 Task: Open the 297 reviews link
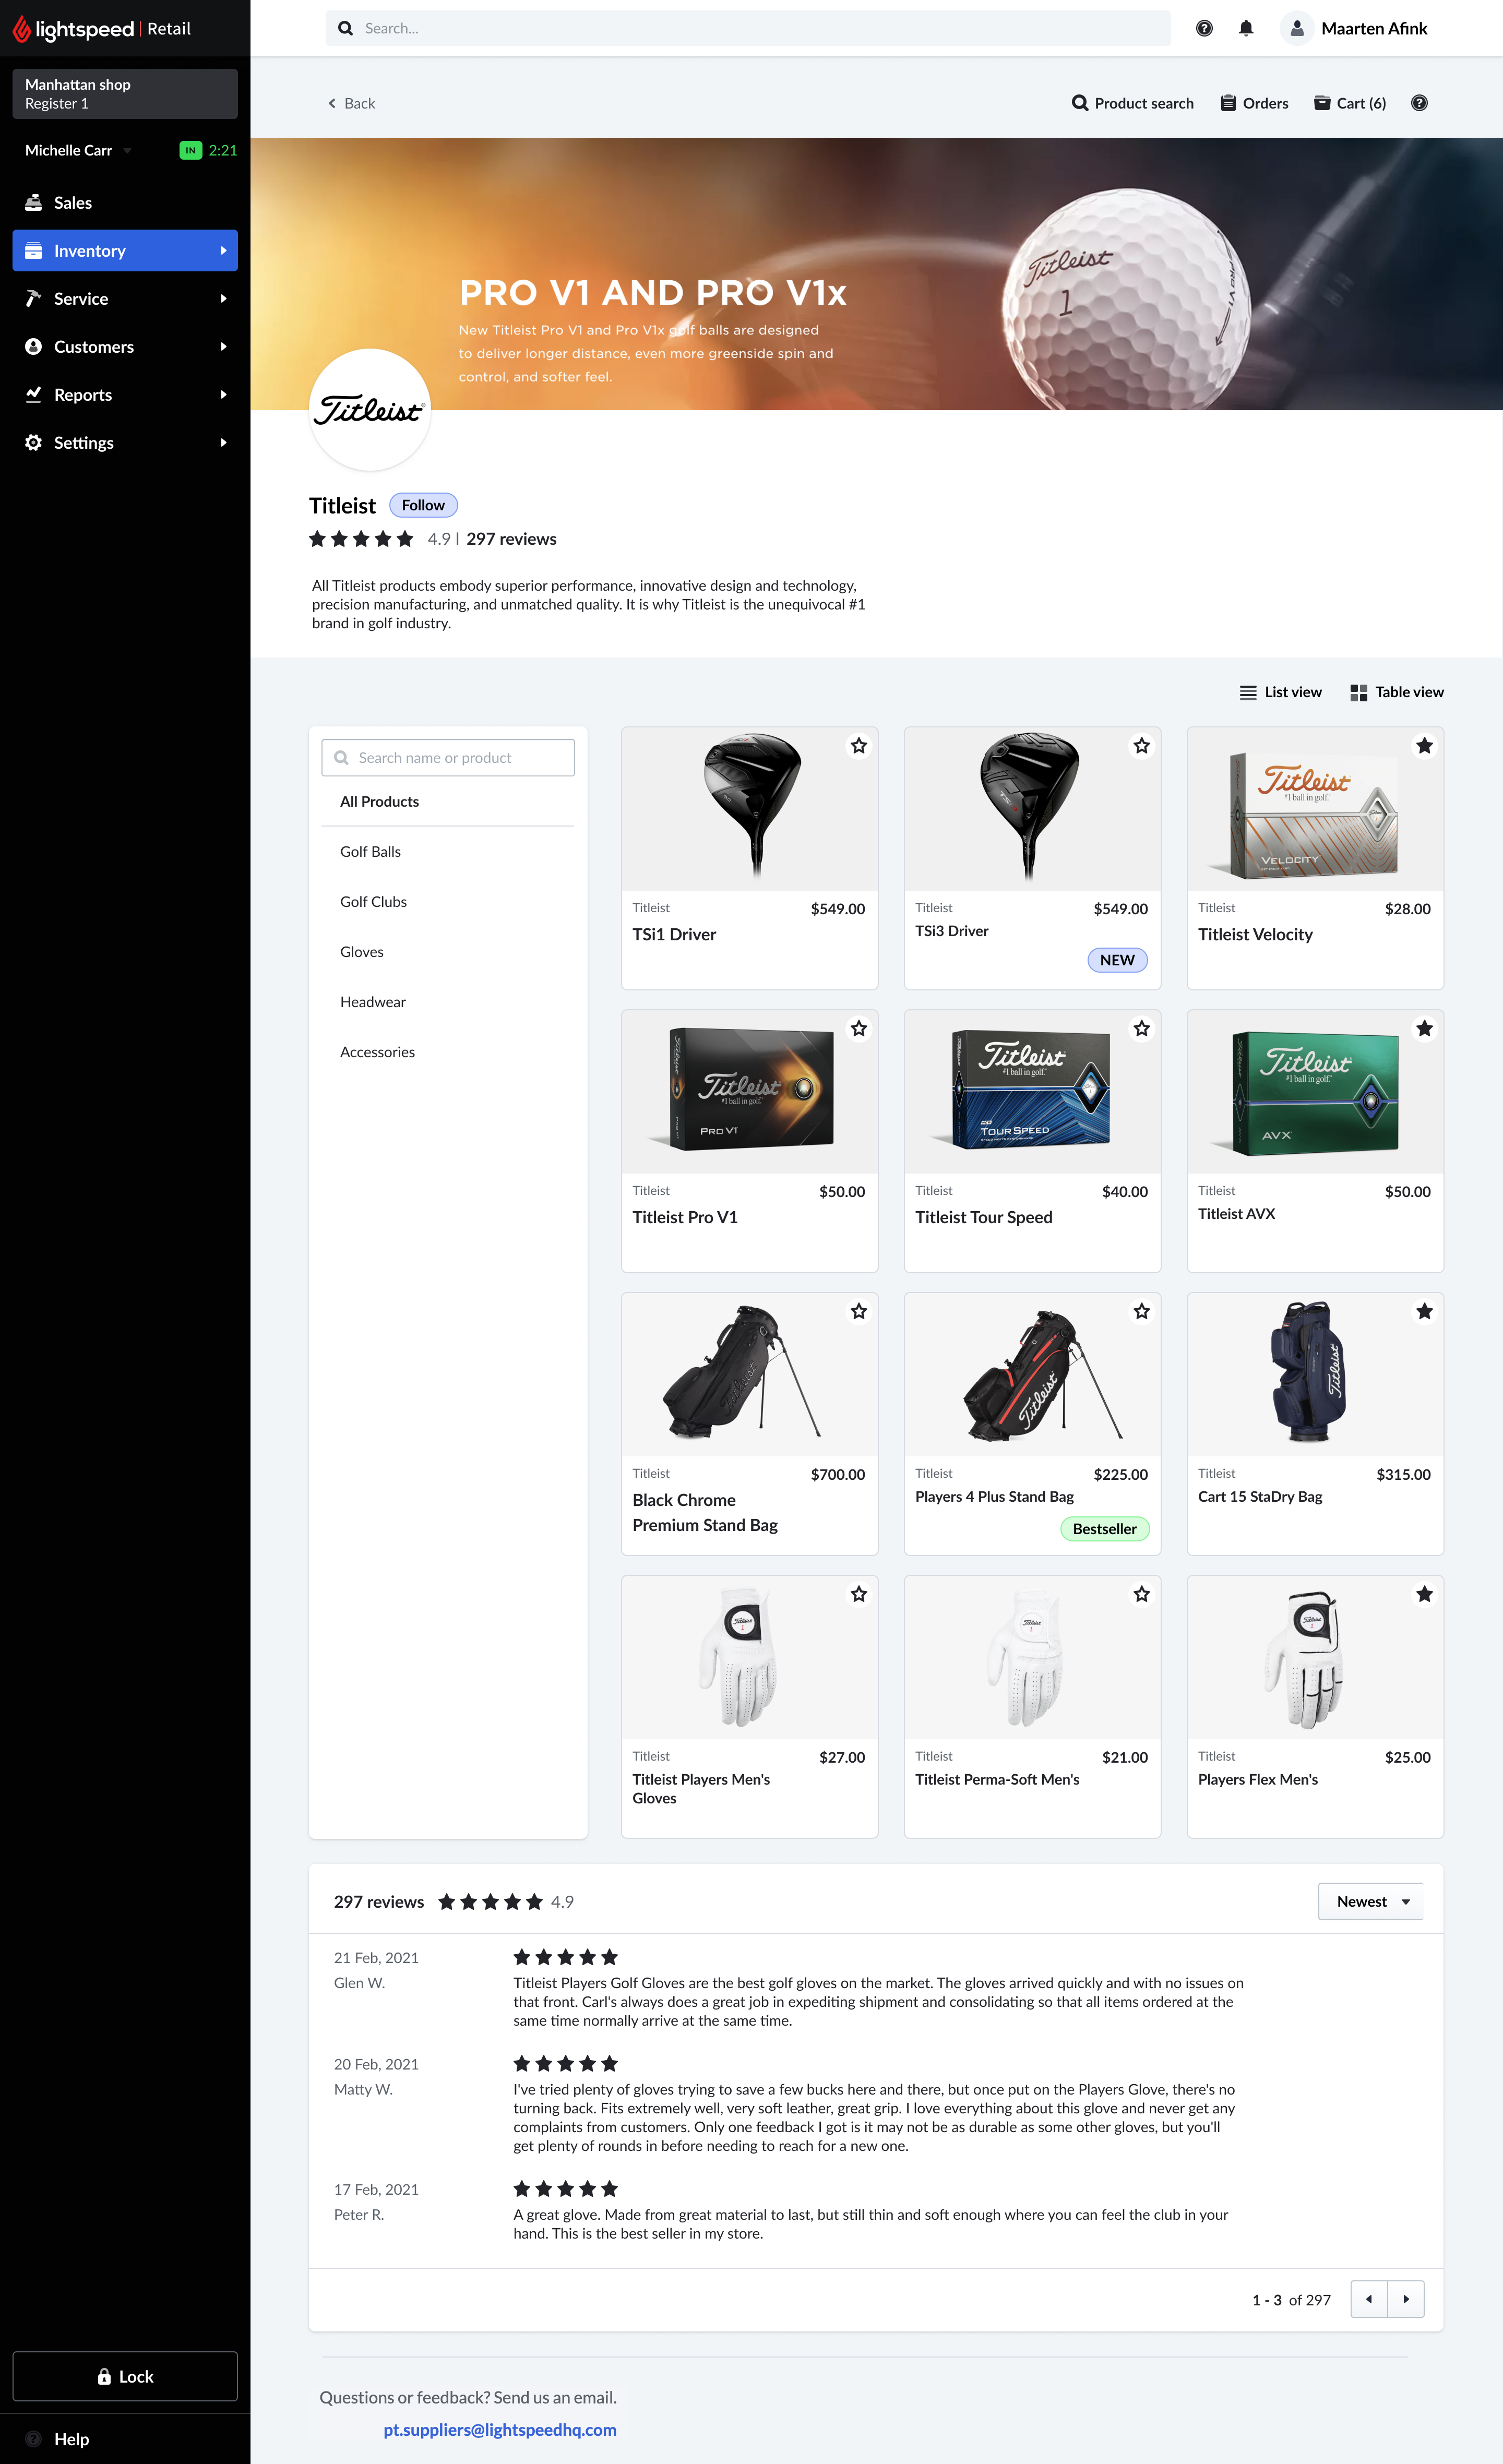coord(511,539)
